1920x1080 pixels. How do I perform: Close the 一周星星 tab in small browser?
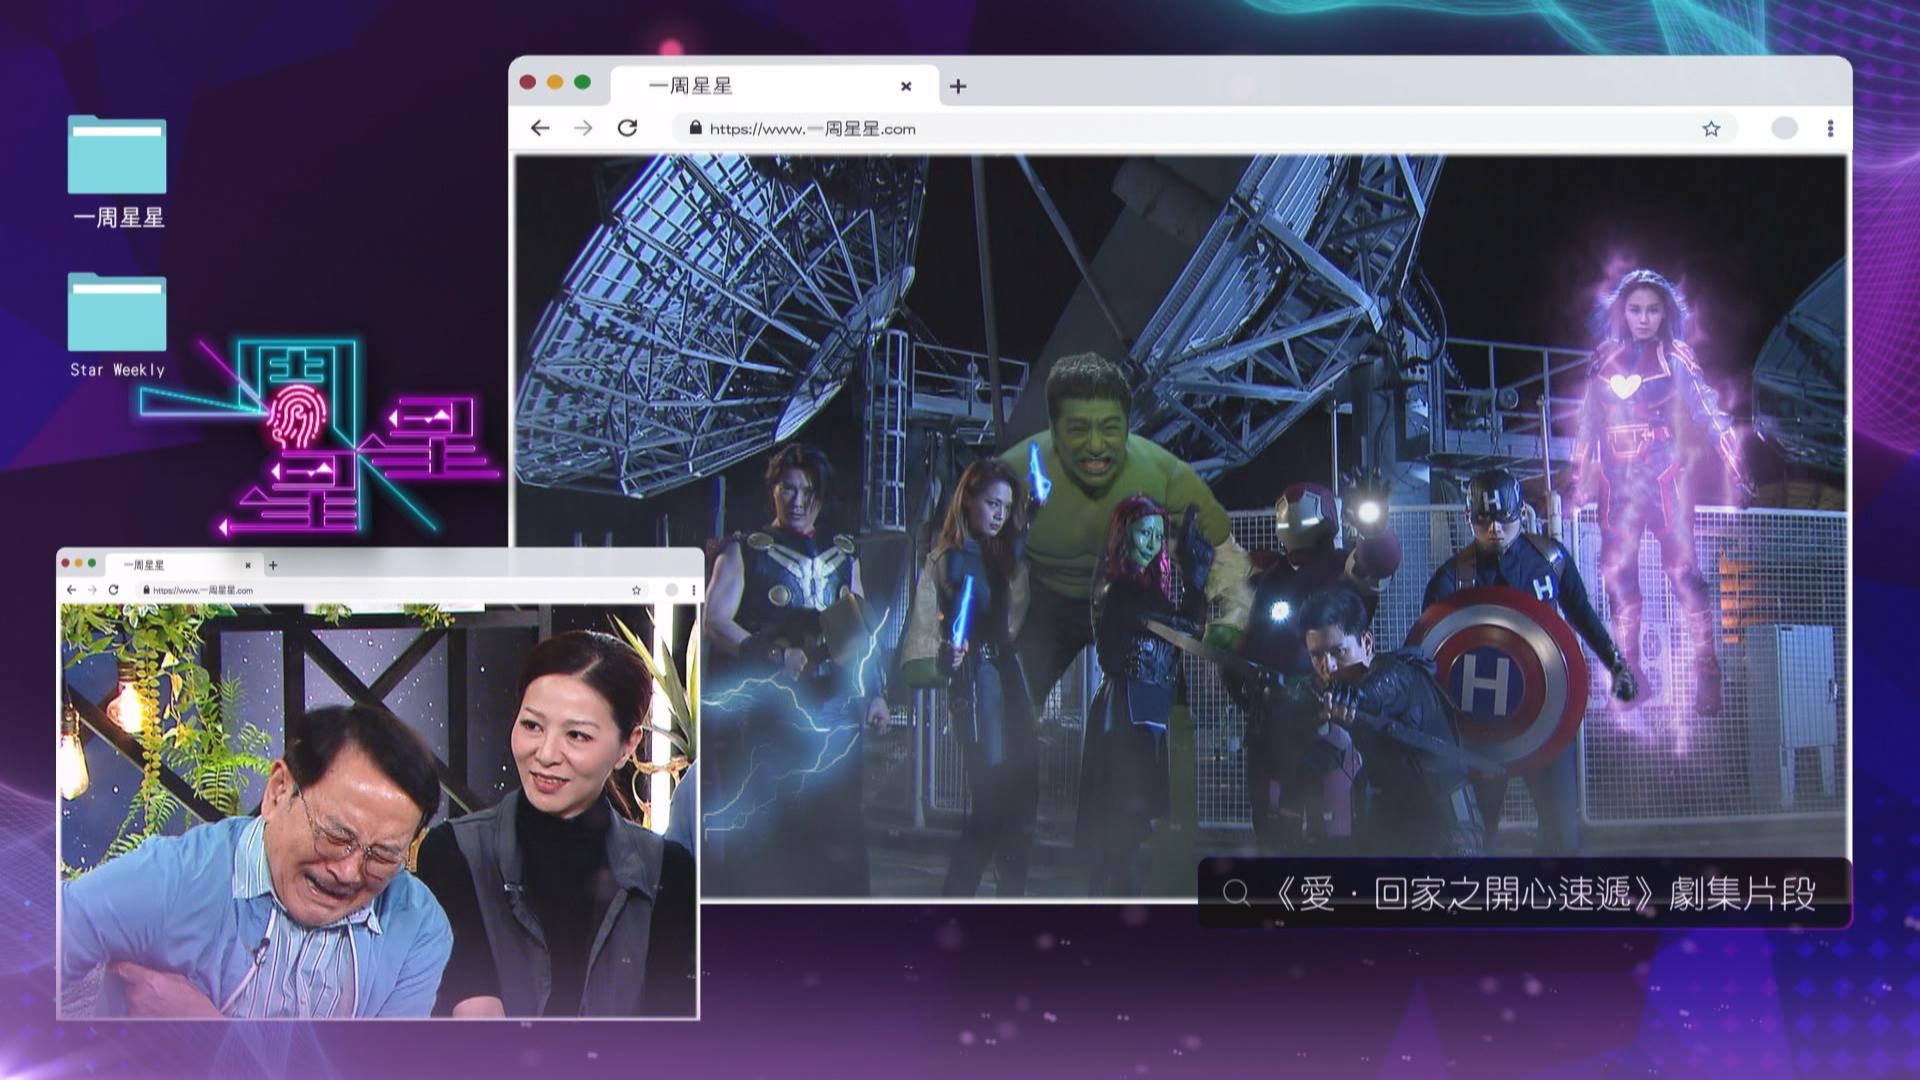248,565
